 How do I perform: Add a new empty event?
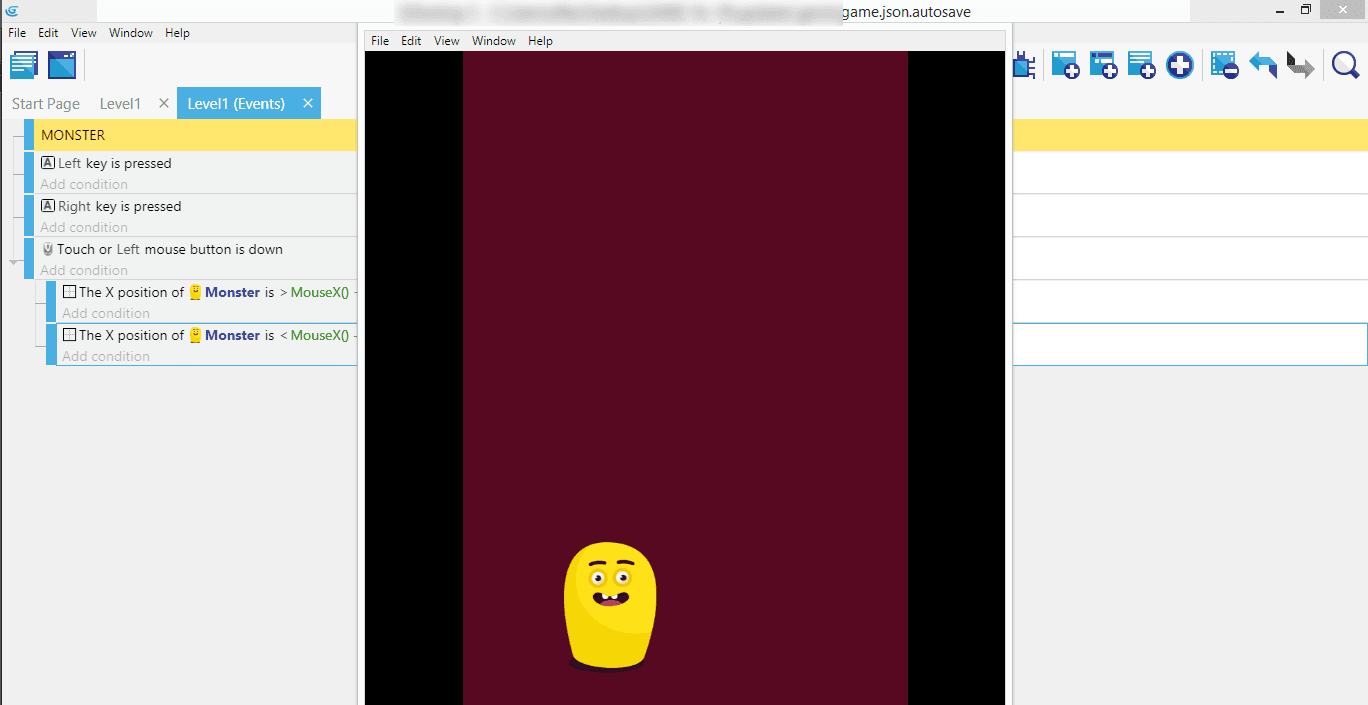[1065, 66]
